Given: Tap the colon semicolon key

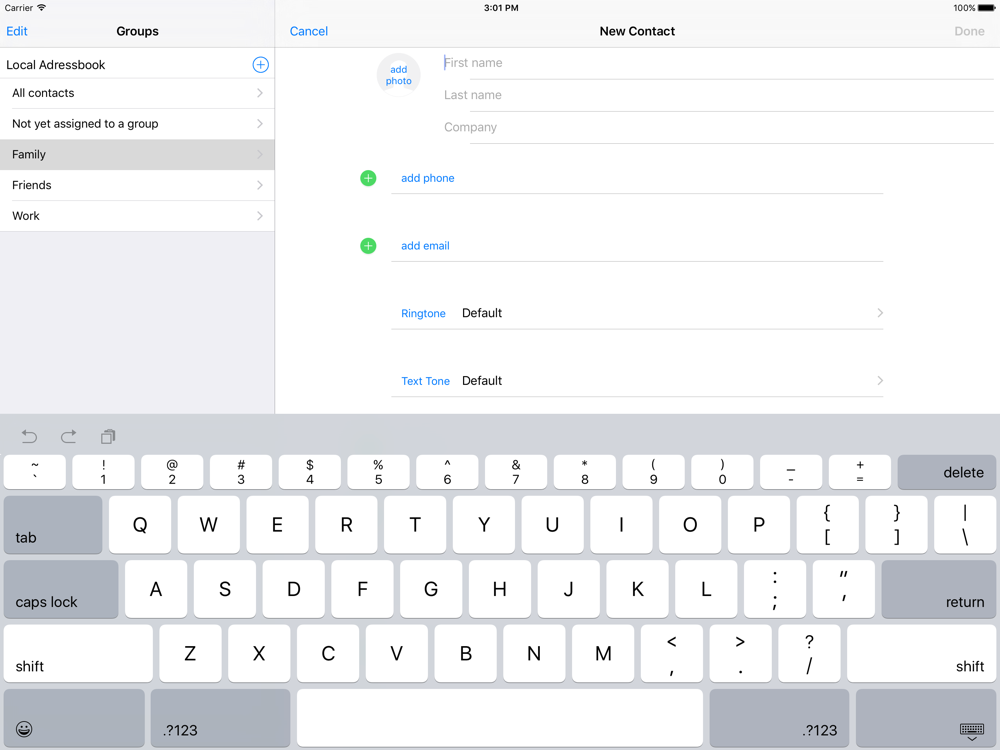Looking at the screenshot, I should click(775, 589).
